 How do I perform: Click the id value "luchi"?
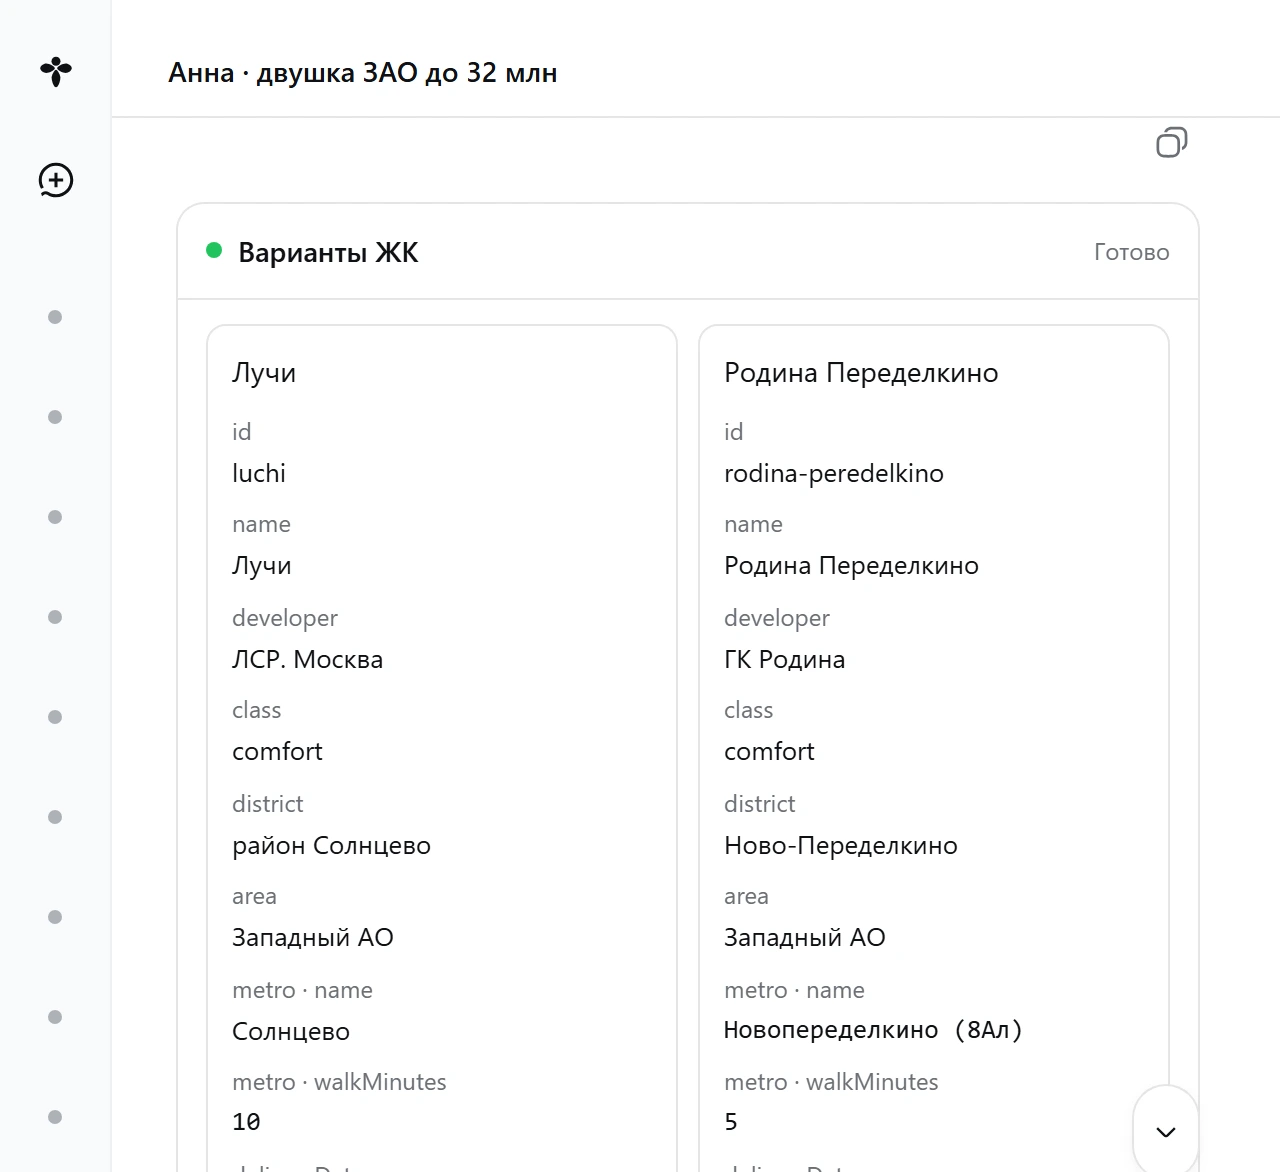259,473
